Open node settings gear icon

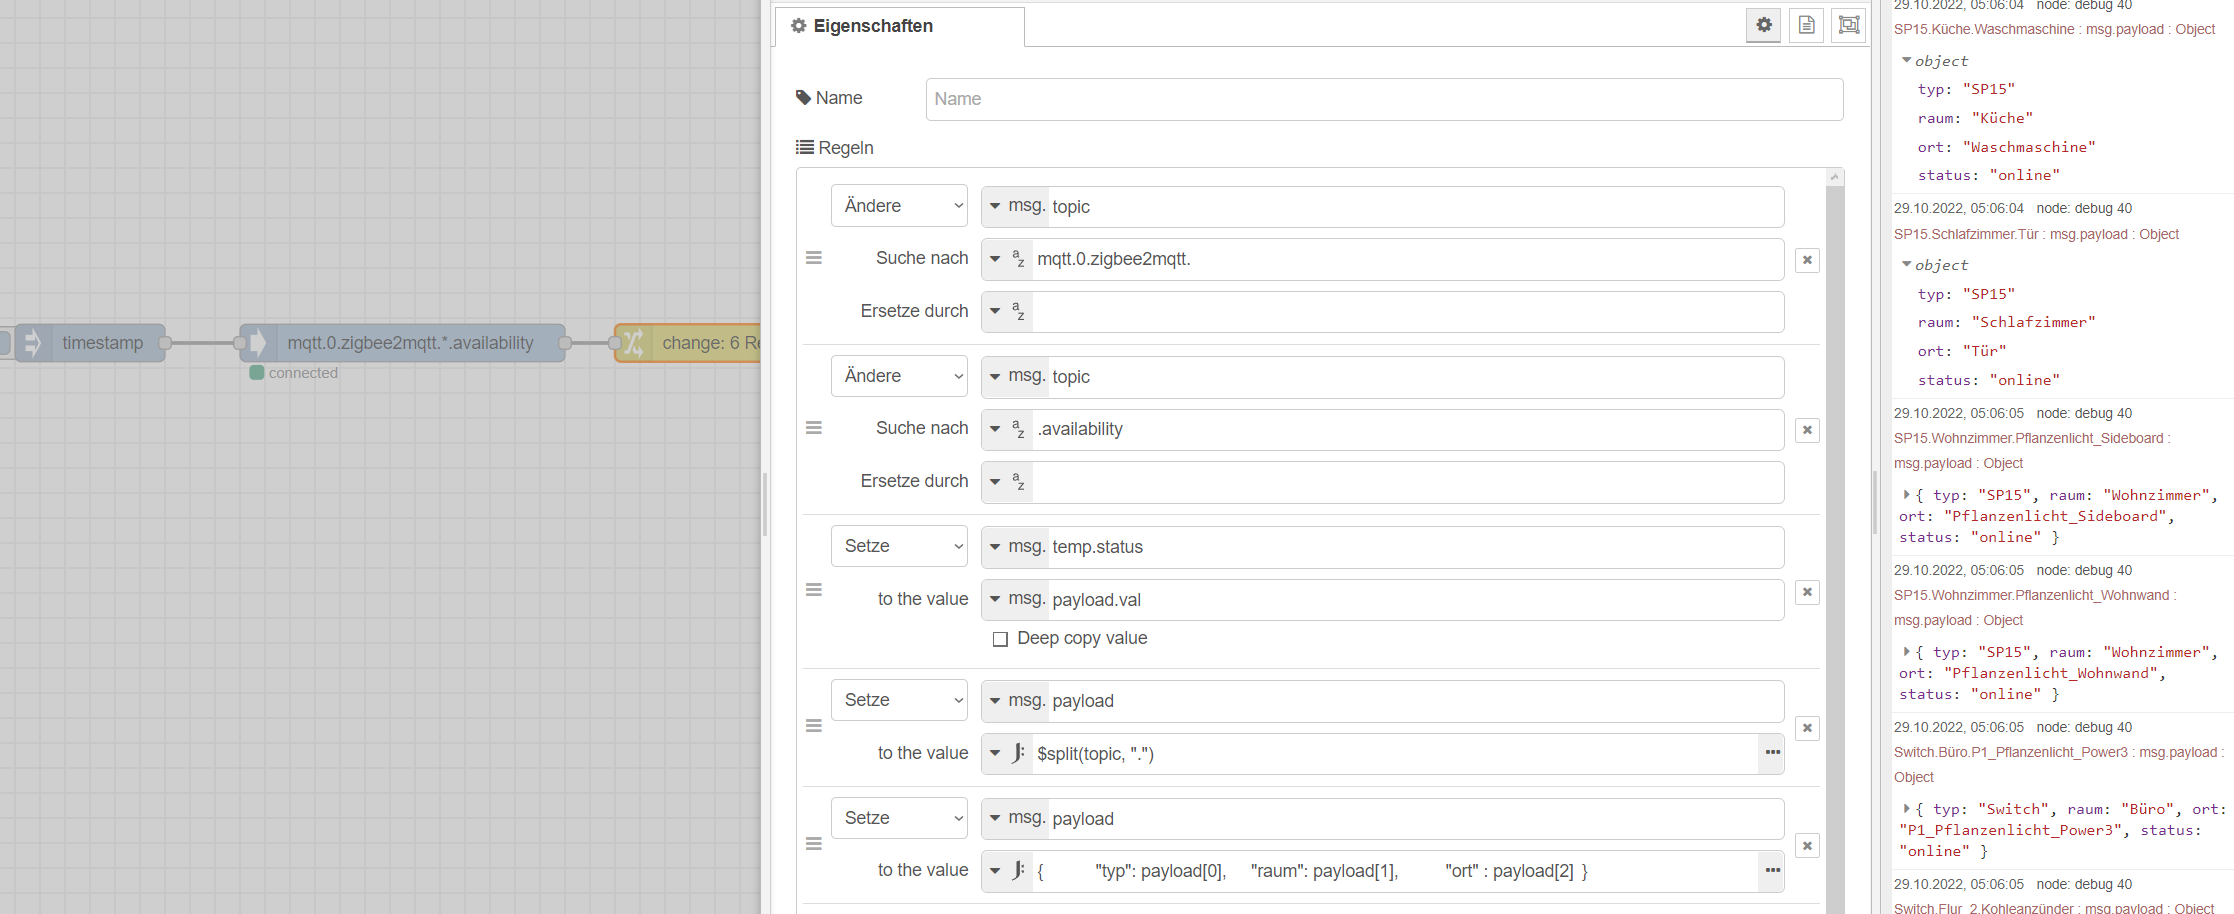(1764, 25)
